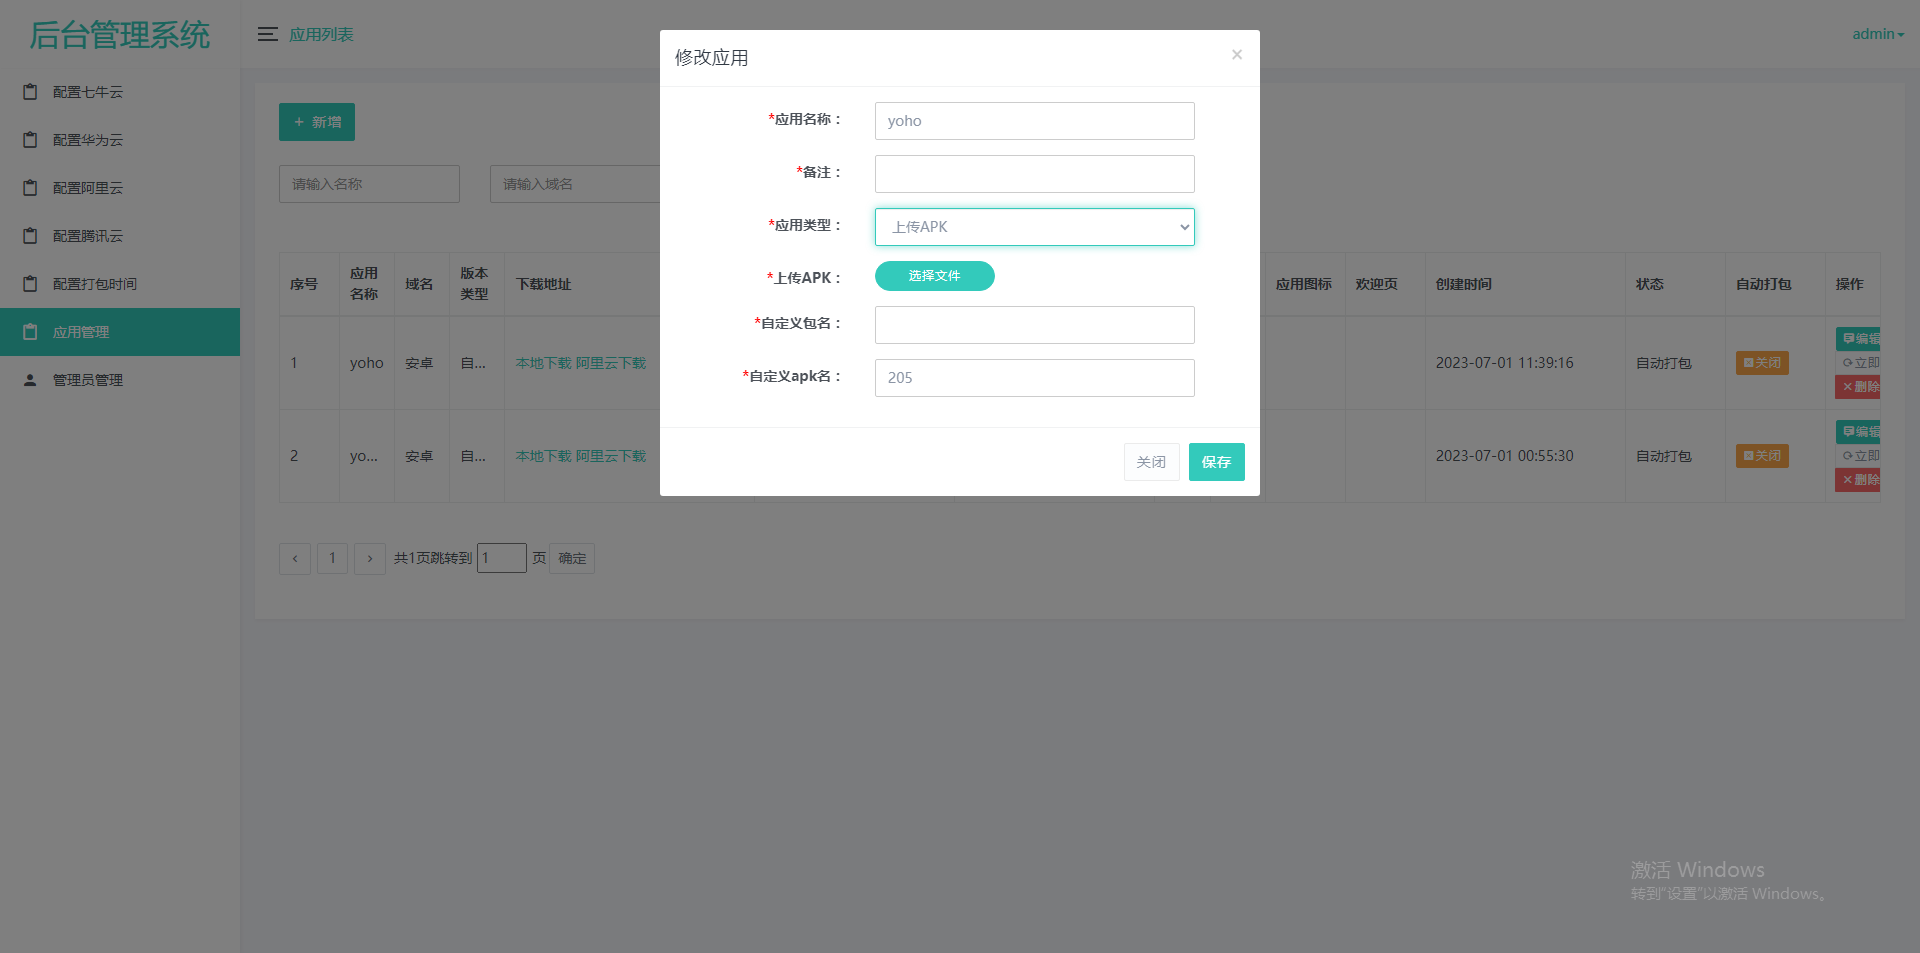Click the 保存 button in the dialog

(x=1217, y=462)
